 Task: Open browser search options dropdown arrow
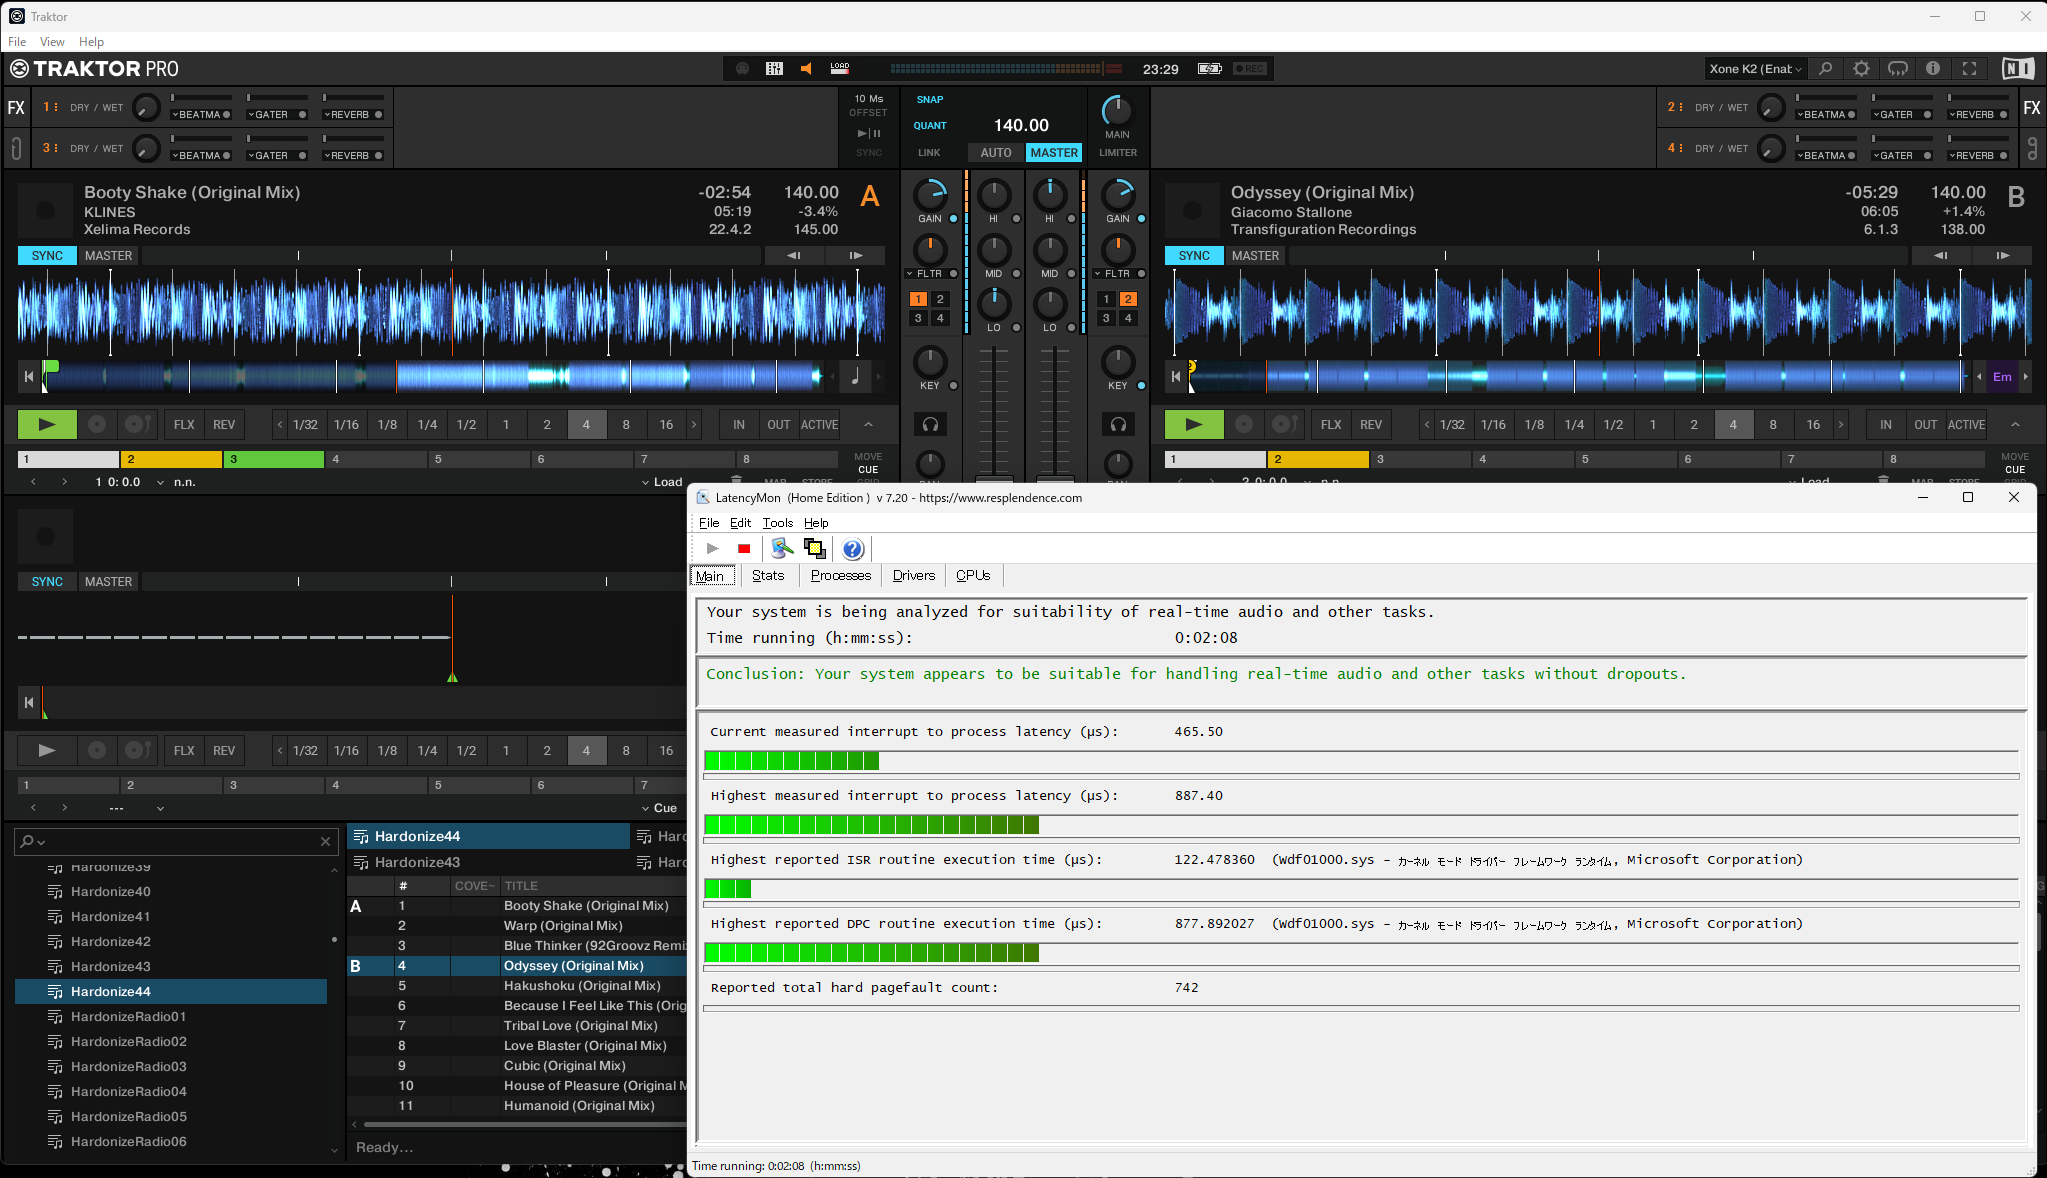(42, 843)
